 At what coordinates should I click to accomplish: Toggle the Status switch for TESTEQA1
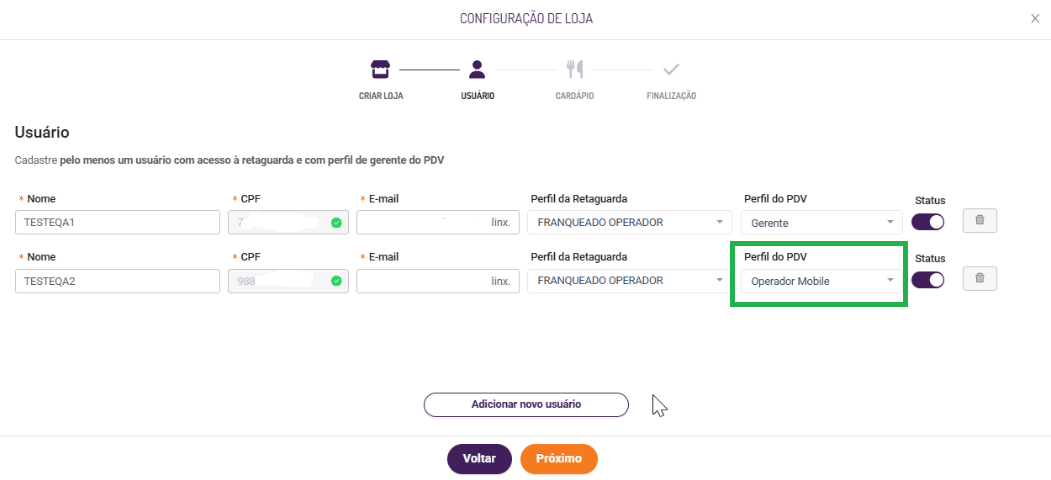(928, 221)
